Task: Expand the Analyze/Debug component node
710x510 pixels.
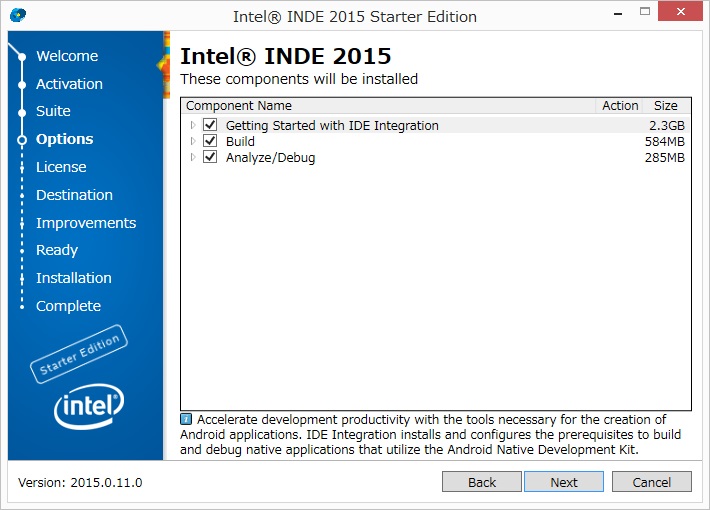Action: pyautogui.click(x=193, y=157)
